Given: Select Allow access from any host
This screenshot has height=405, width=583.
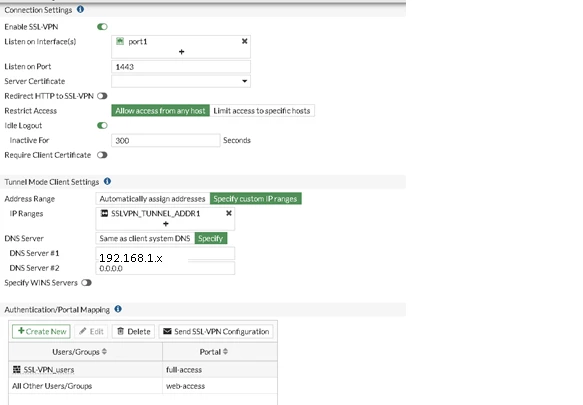Looking at the screenshot, I should point(160,111).
